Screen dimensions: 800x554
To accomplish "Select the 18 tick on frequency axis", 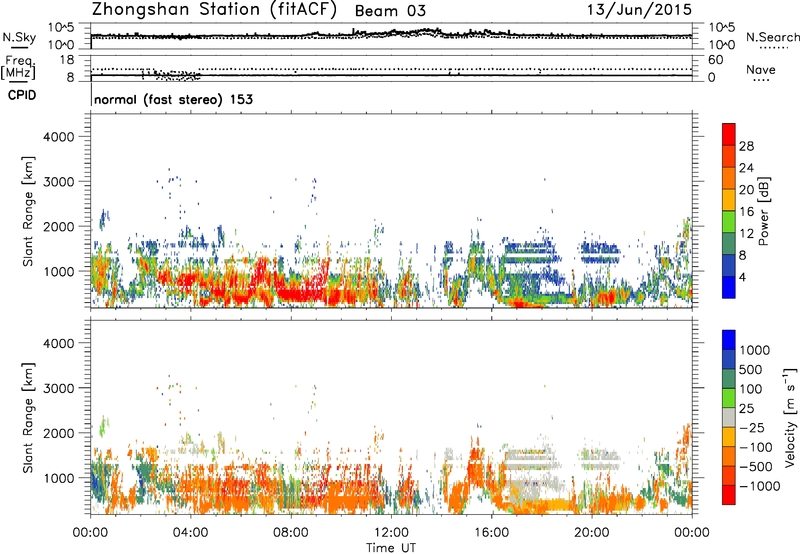I will click(x=67, y=60).
